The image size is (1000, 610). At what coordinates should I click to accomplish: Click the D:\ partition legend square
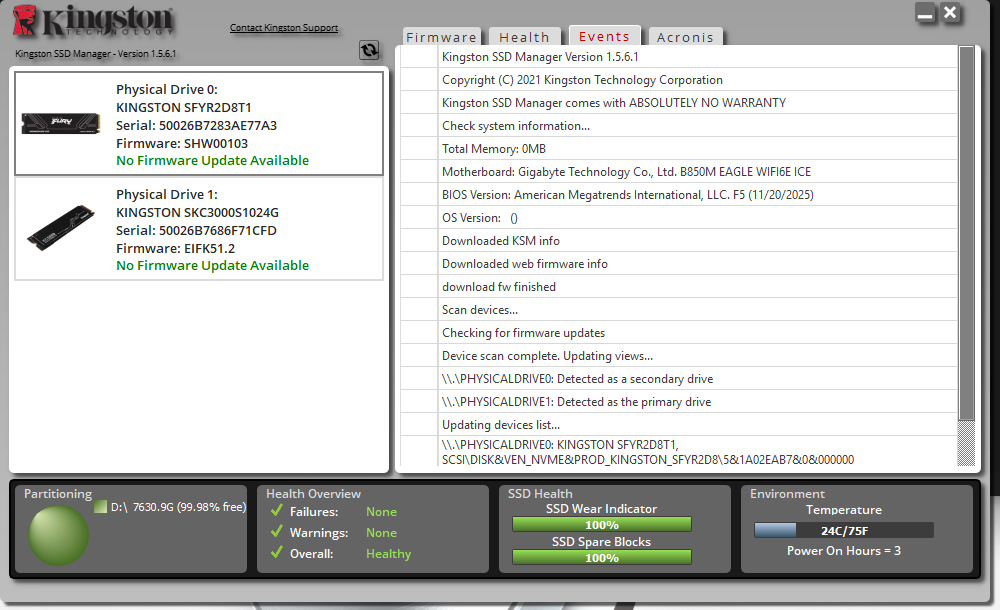100,507
